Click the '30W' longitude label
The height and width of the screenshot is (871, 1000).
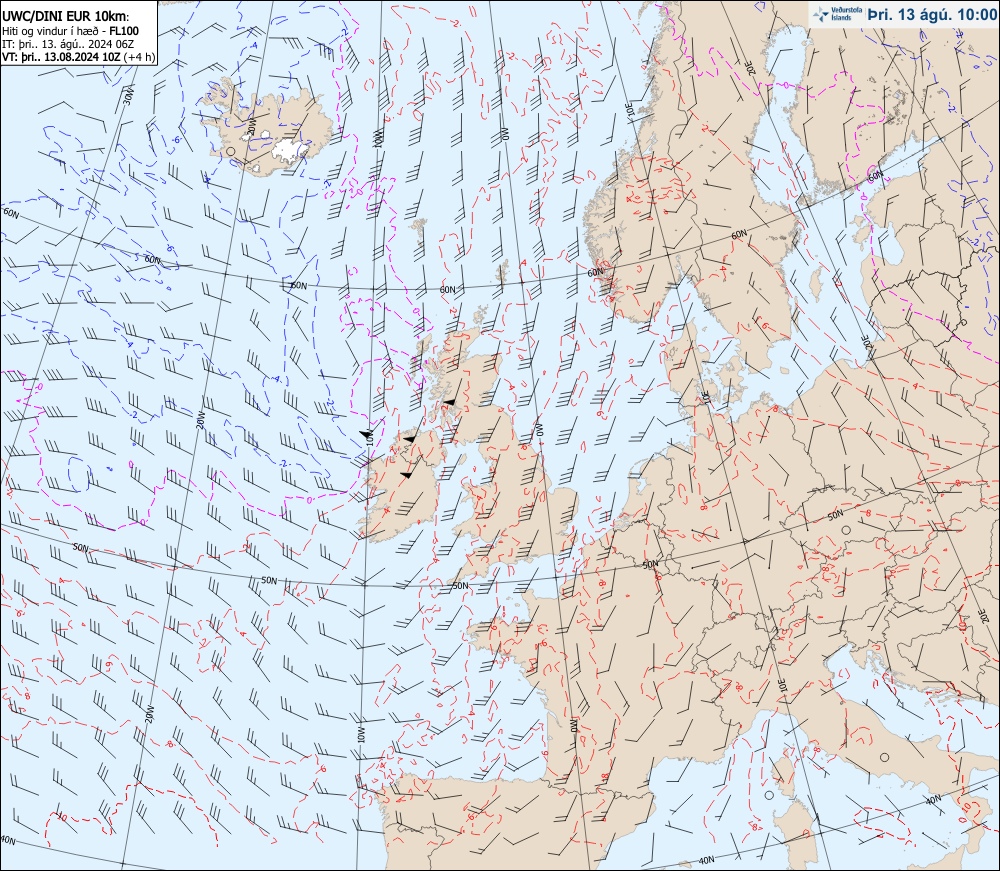[129, 98]
